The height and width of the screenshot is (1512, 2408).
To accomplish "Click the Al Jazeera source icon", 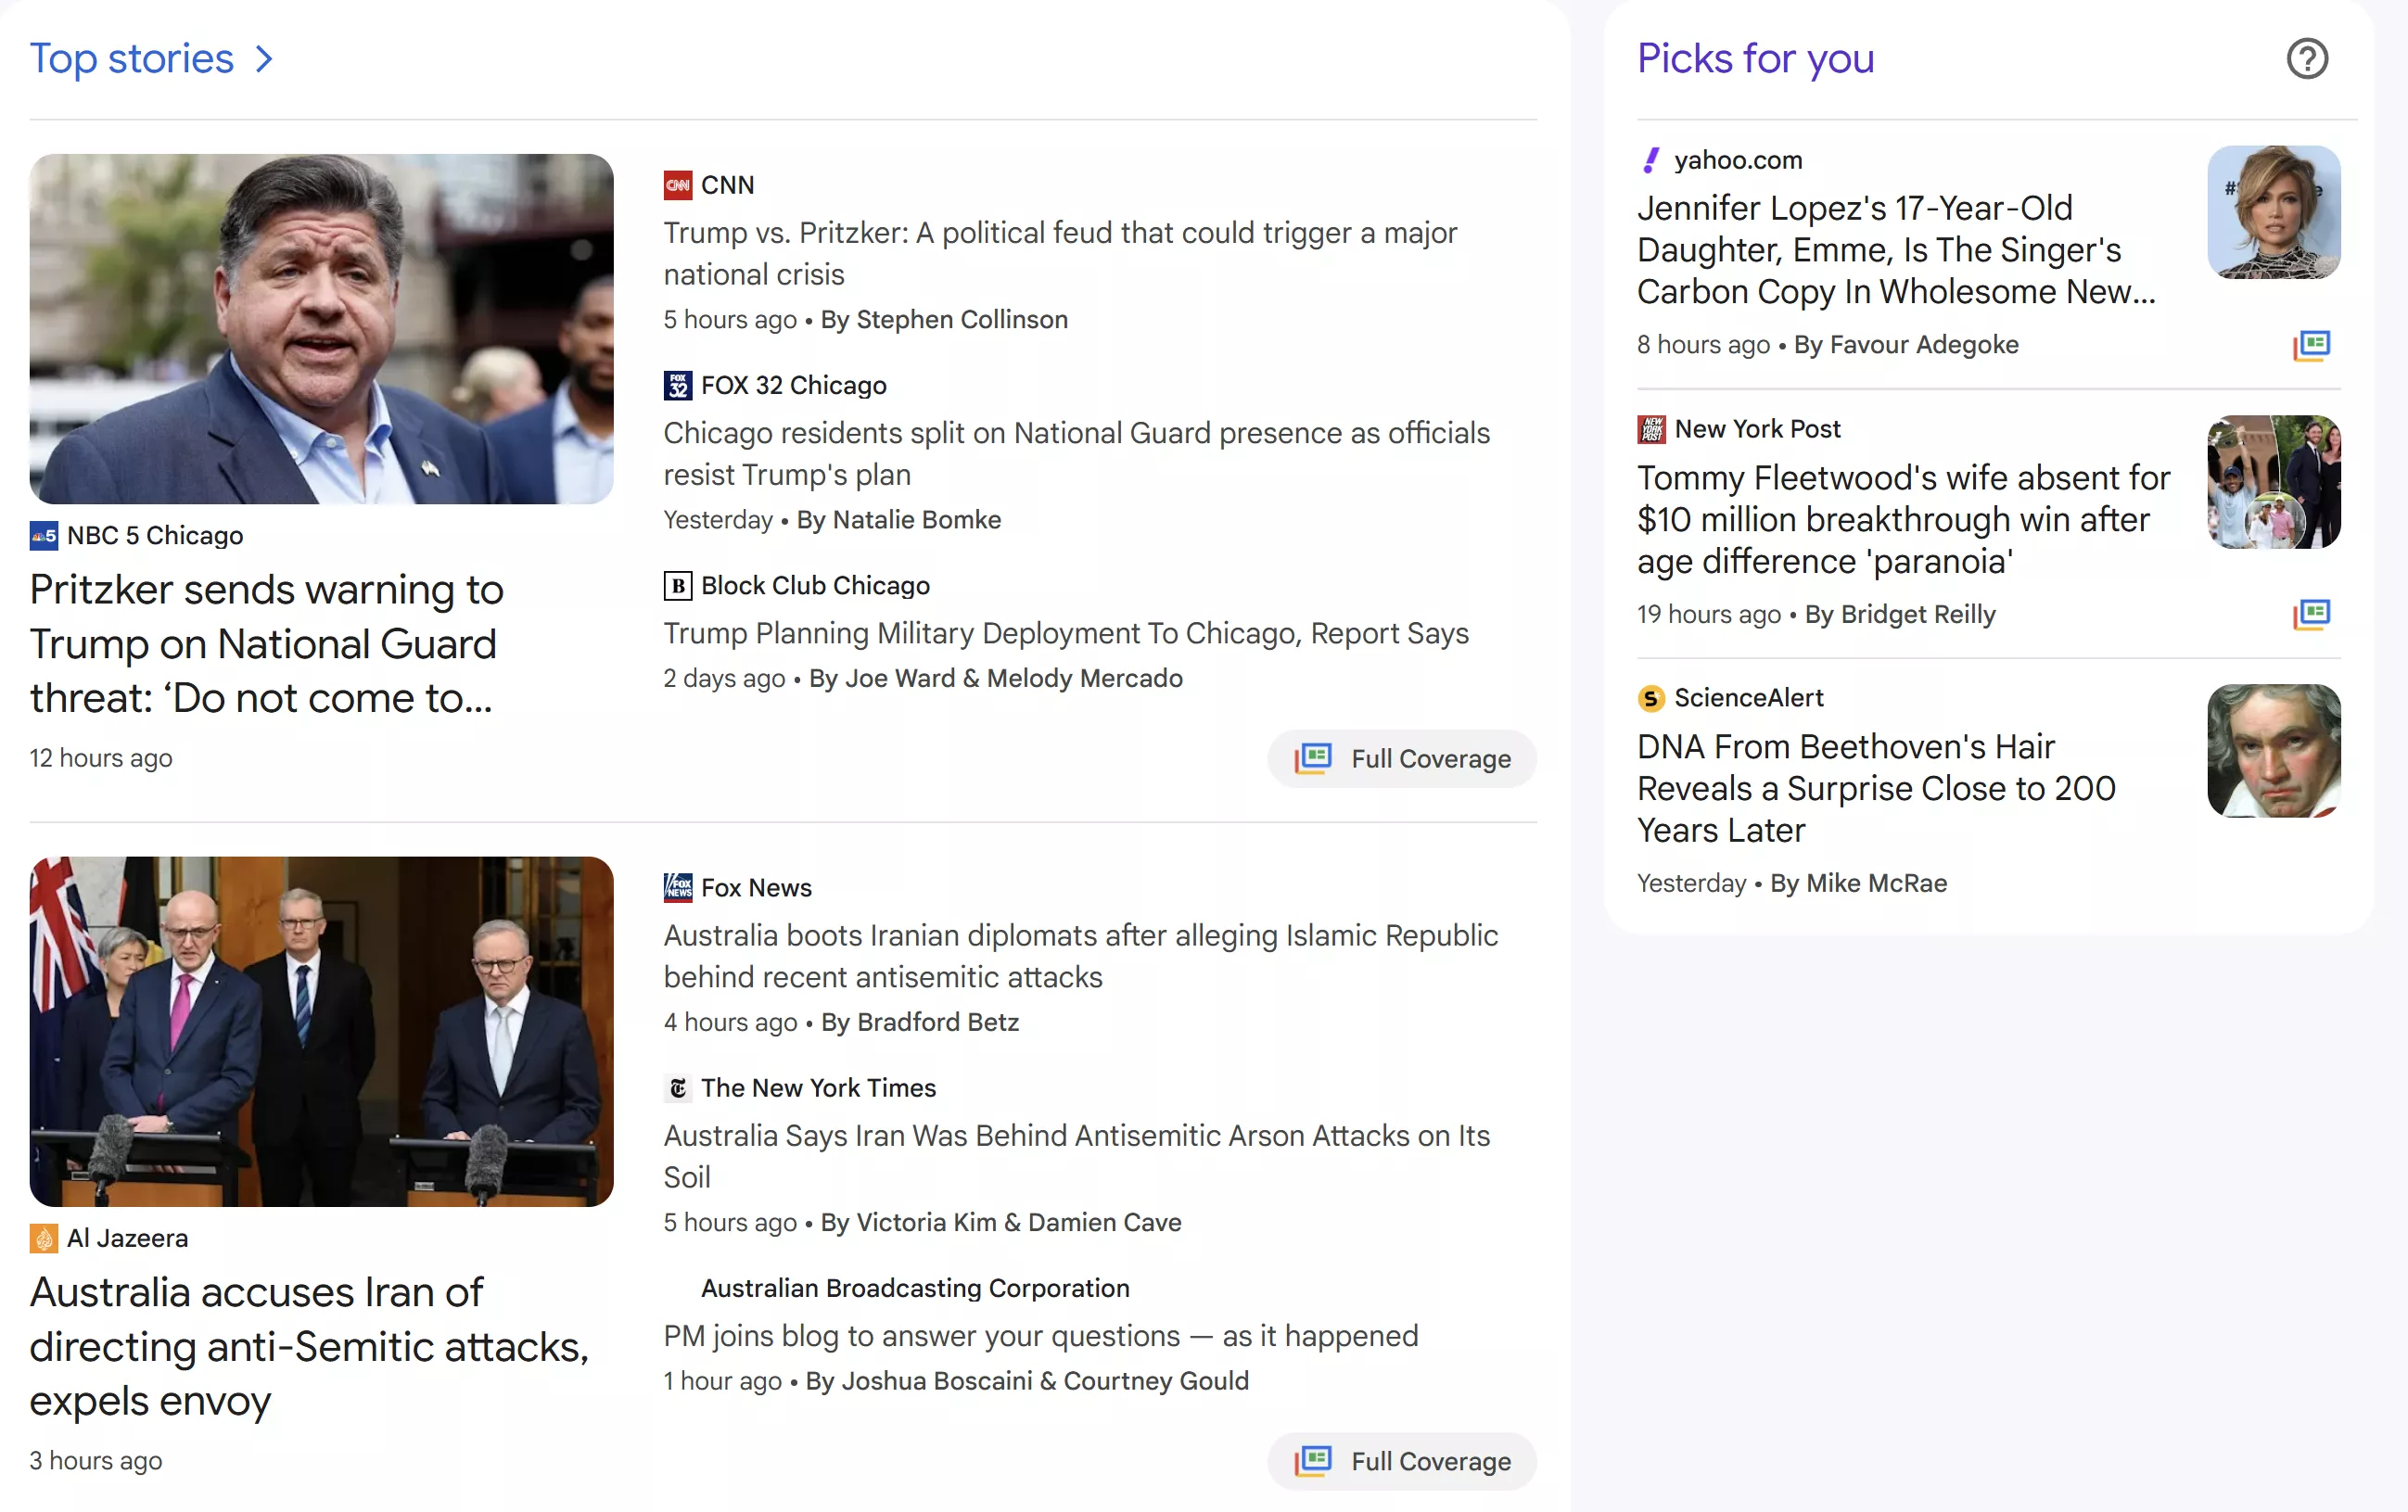I will click(42, 1237).
